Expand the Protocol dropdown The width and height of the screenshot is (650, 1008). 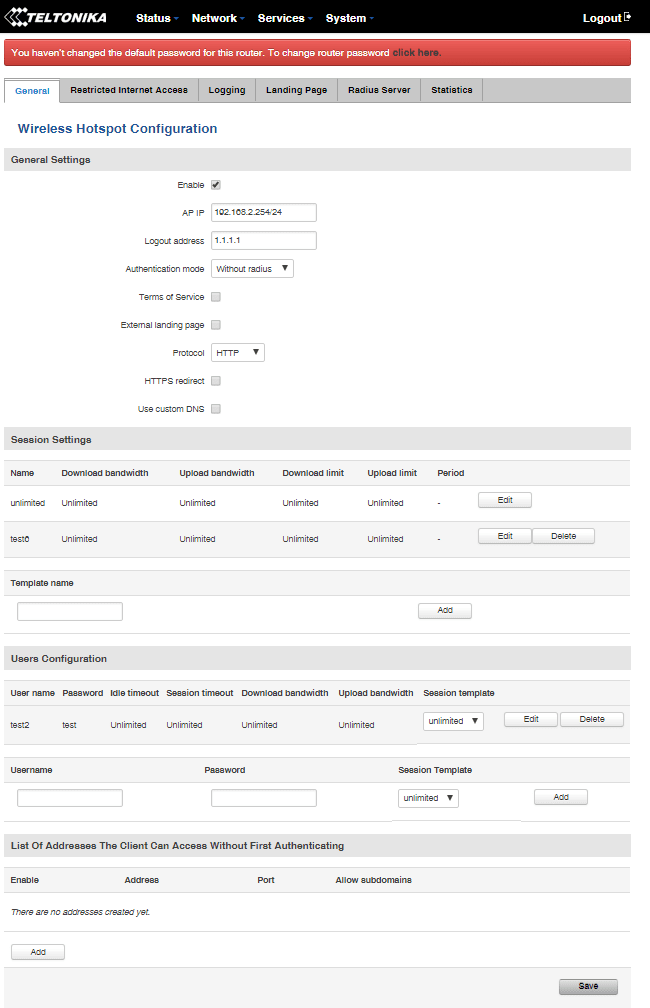point(238,353)
